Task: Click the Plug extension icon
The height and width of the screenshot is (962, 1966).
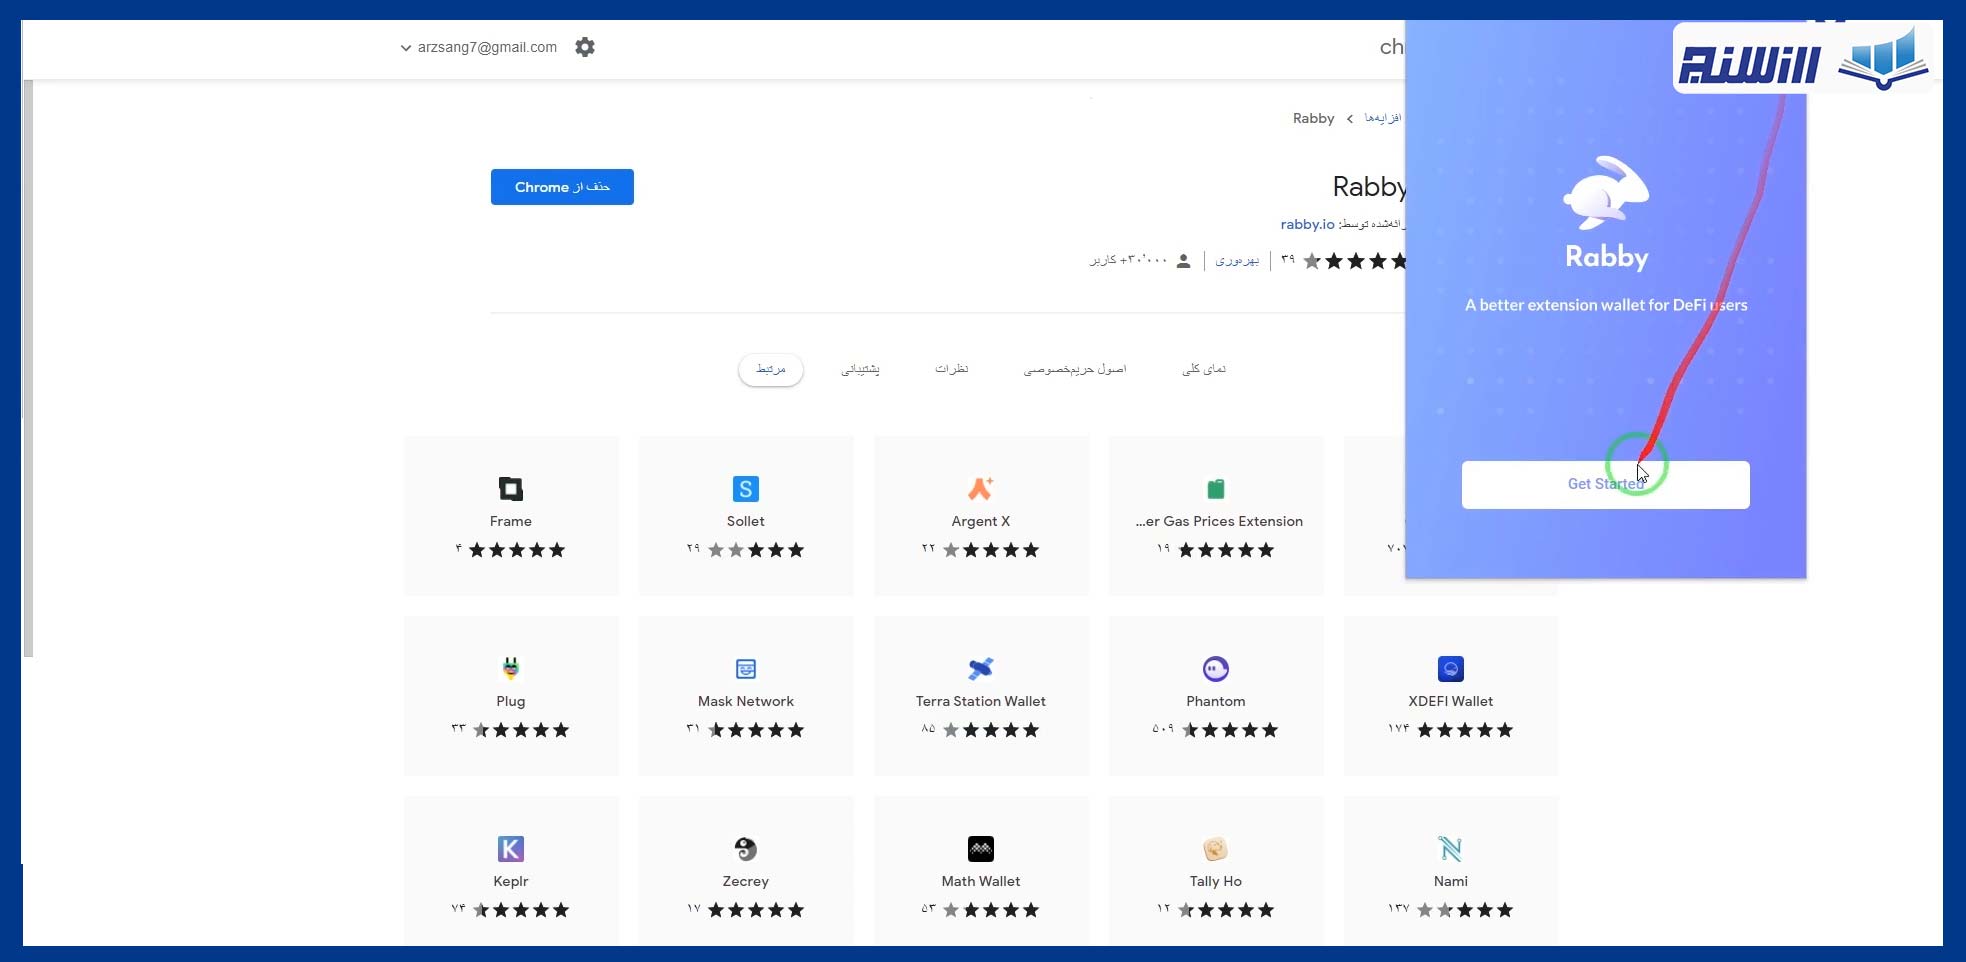Action: click(x=511, y=669)
